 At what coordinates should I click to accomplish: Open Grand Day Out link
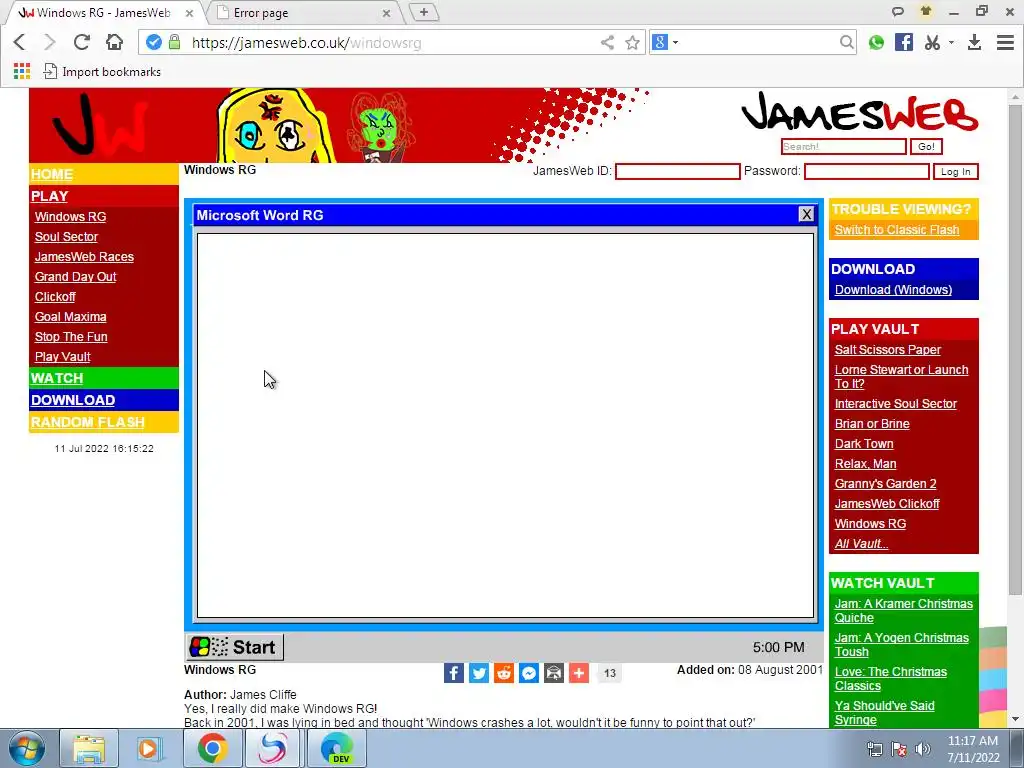pos(75,277)
